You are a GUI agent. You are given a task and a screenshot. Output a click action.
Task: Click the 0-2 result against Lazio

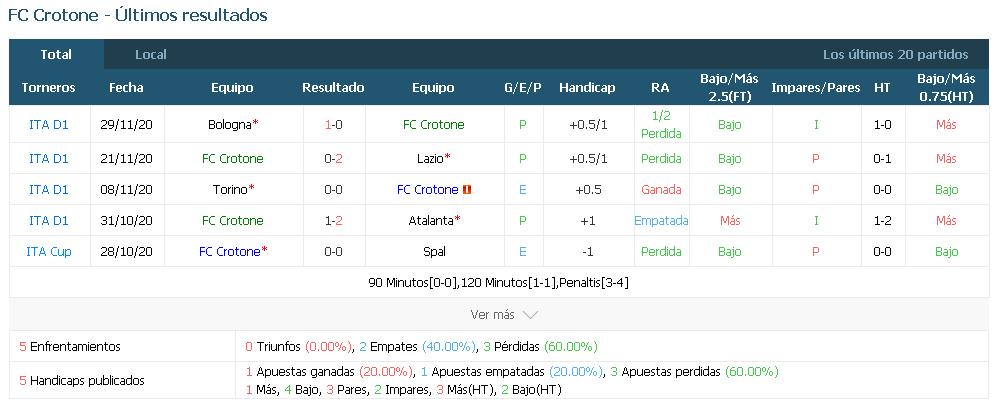click(x=333, y=158)
